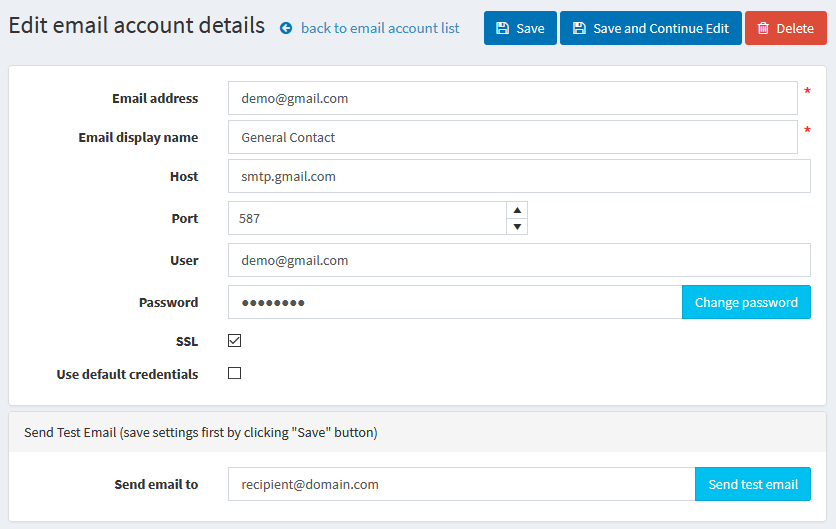This screenshot has width=836, height=529.
Task: Click the Port number field showing 587
Action: tap(366, 218)
